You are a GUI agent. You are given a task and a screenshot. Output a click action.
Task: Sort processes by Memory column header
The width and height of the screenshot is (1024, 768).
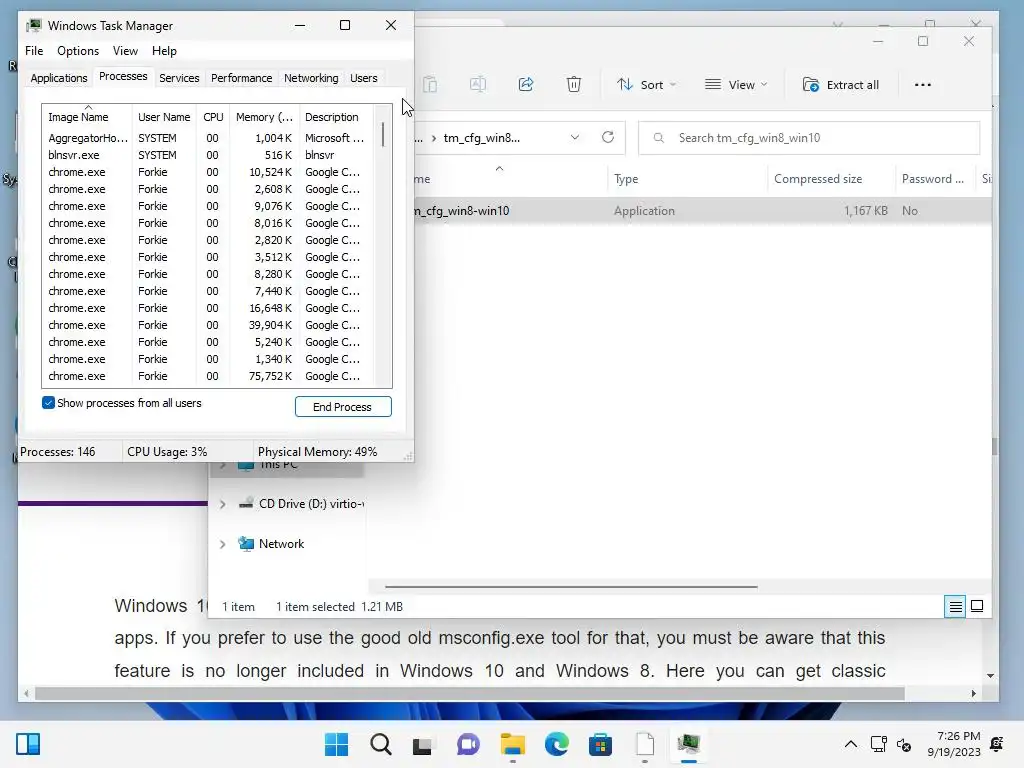coord(264,117)
